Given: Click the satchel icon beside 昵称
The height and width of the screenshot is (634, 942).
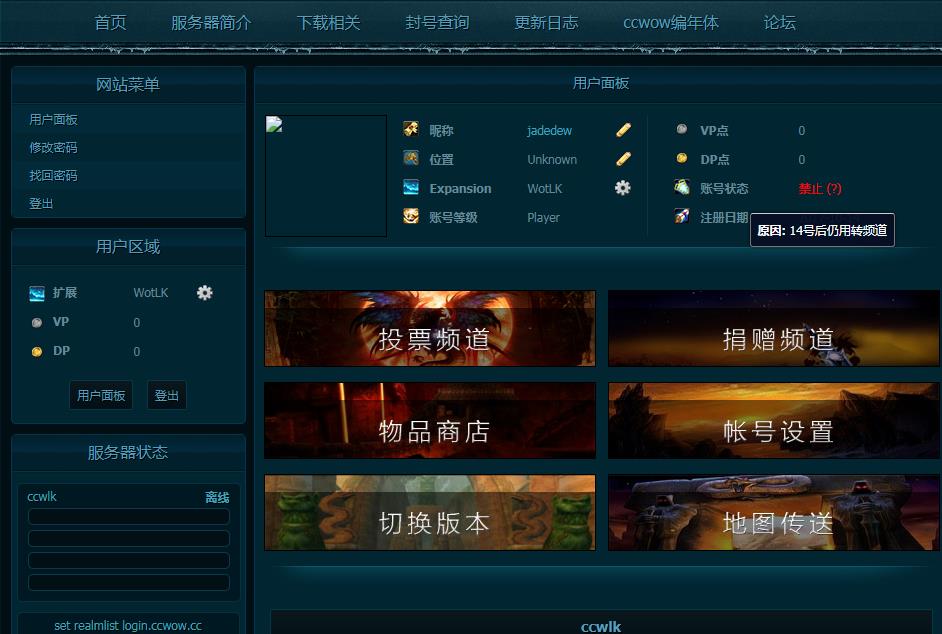Looking at the screenshot, I should [x=410, y=129].
